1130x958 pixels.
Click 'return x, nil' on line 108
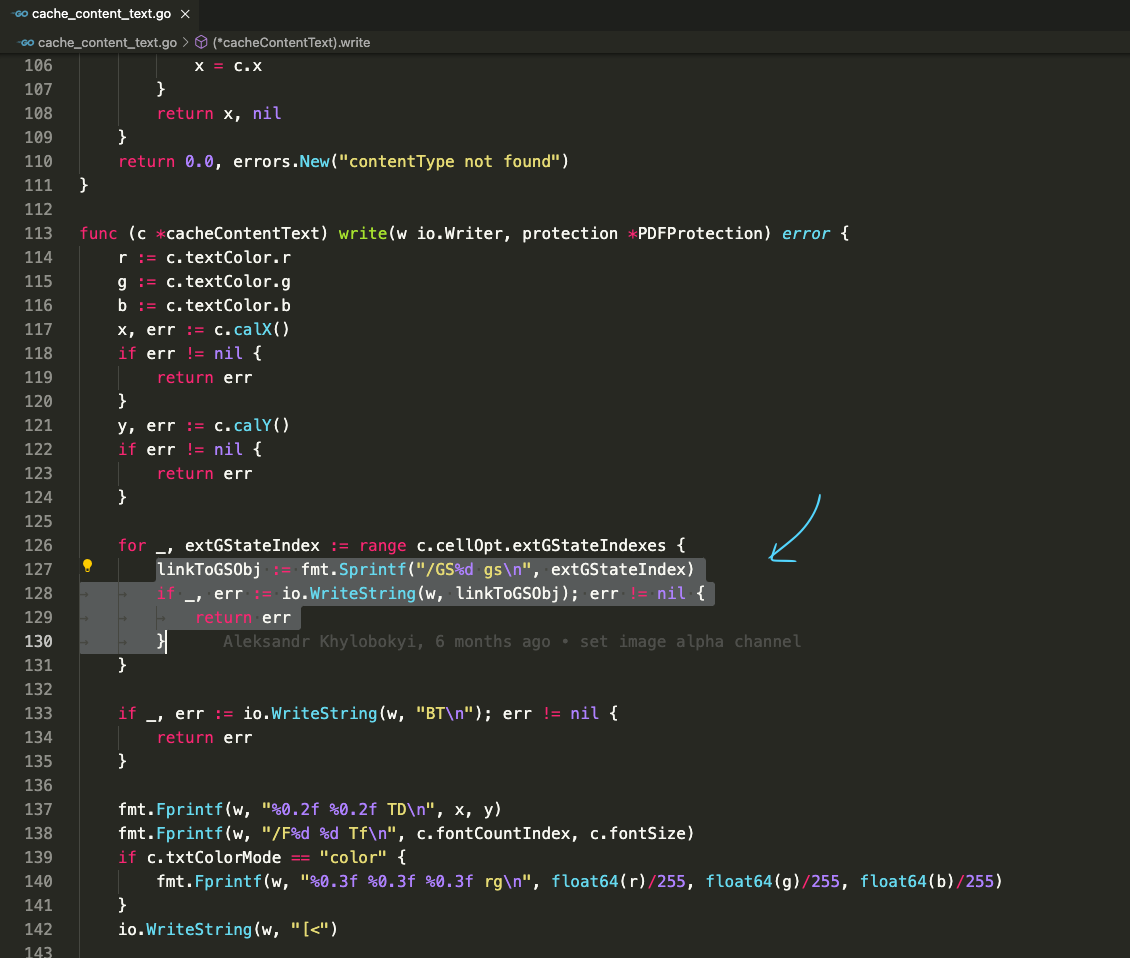tap(219, 113)
